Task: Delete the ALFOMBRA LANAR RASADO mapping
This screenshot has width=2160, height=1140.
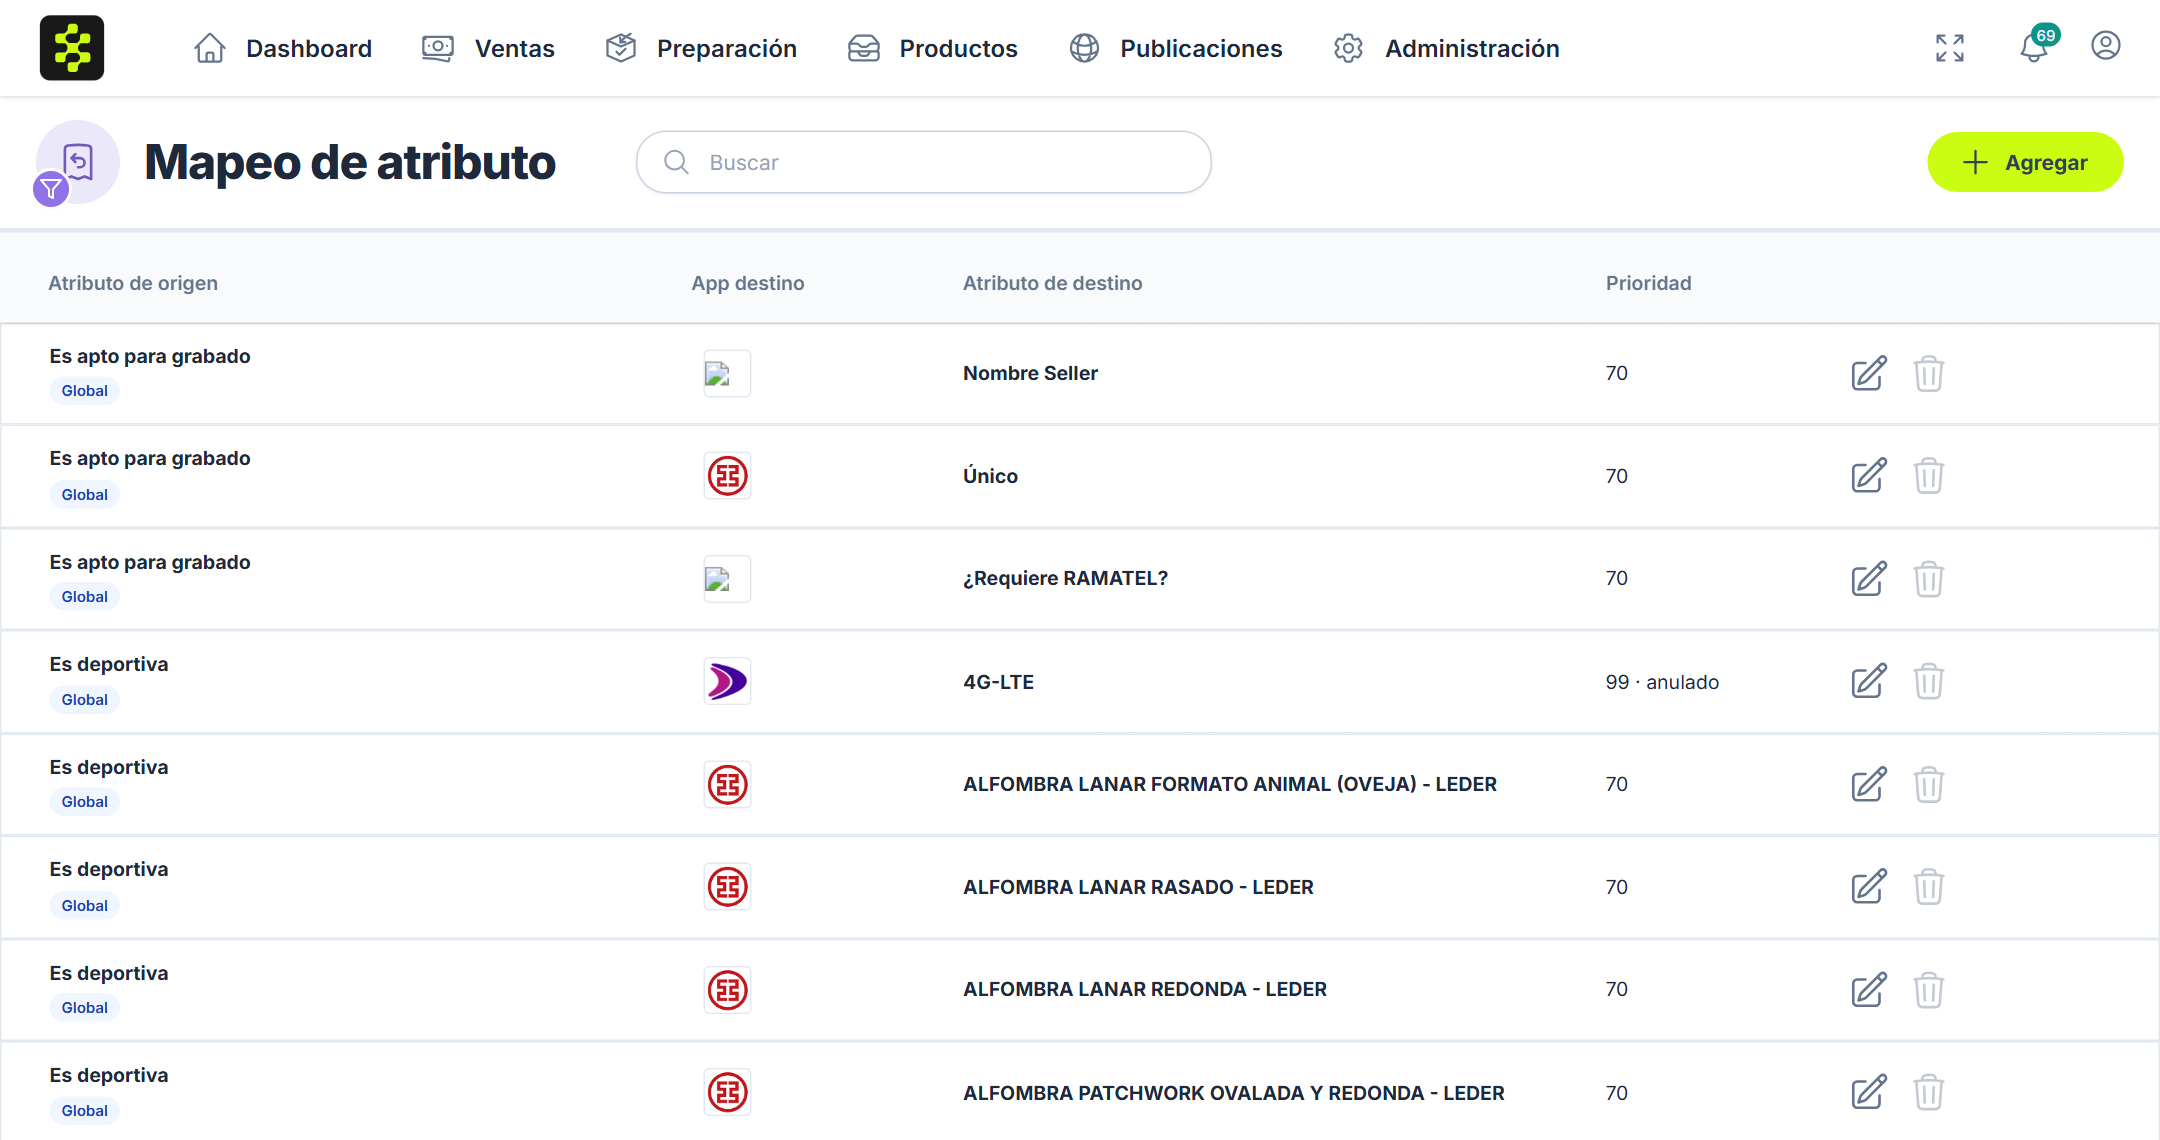Action: 1928,887
